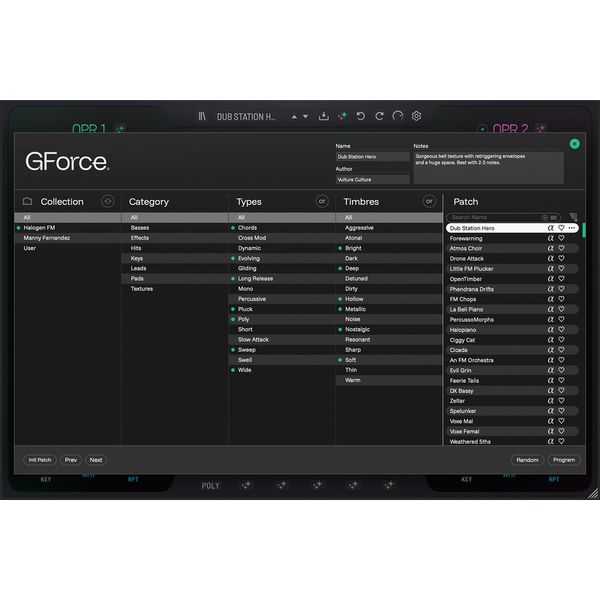The image size is (600, 600).
Task: Click the undo arrow icon
Action: 360,116
